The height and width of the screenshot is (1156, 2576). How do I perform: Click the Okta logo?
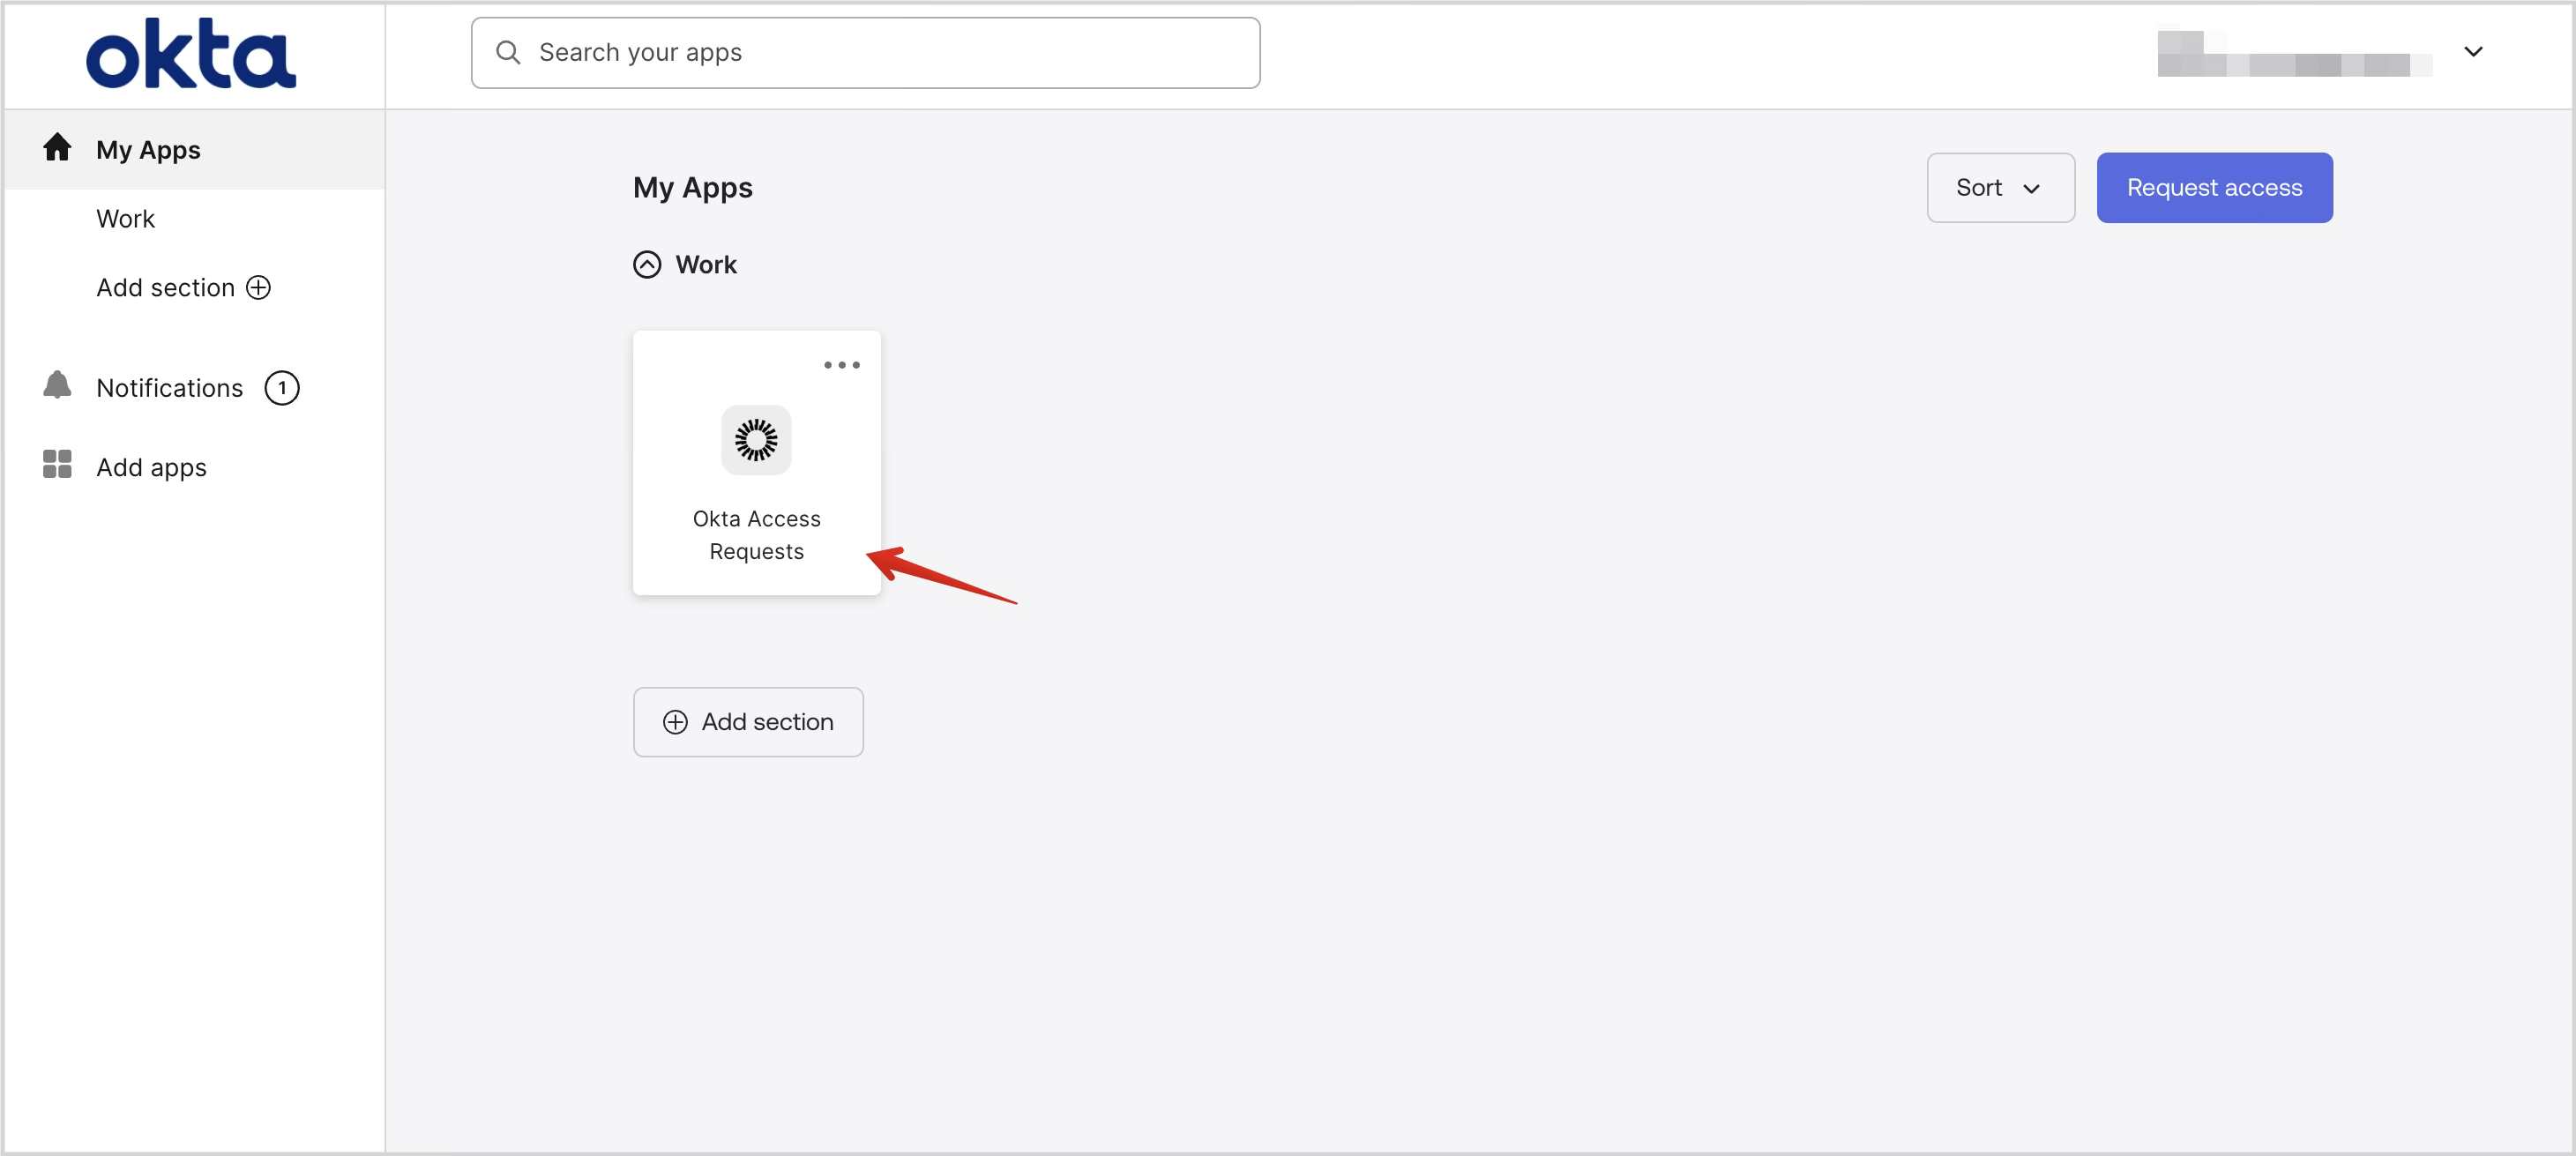click(190, 52)
